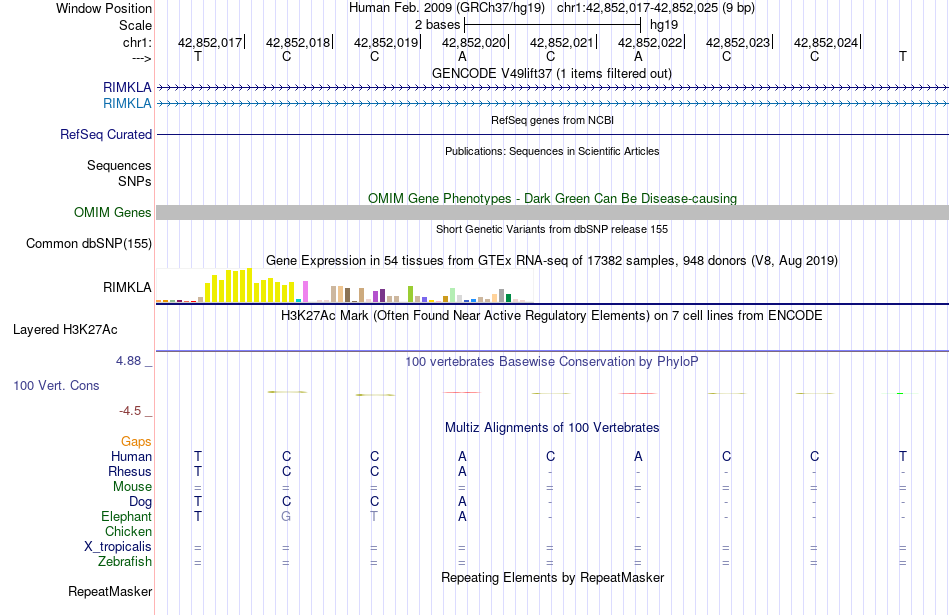Select the Dog species label
The height and width of the screenshot is (615, 950).
[140, 502]
